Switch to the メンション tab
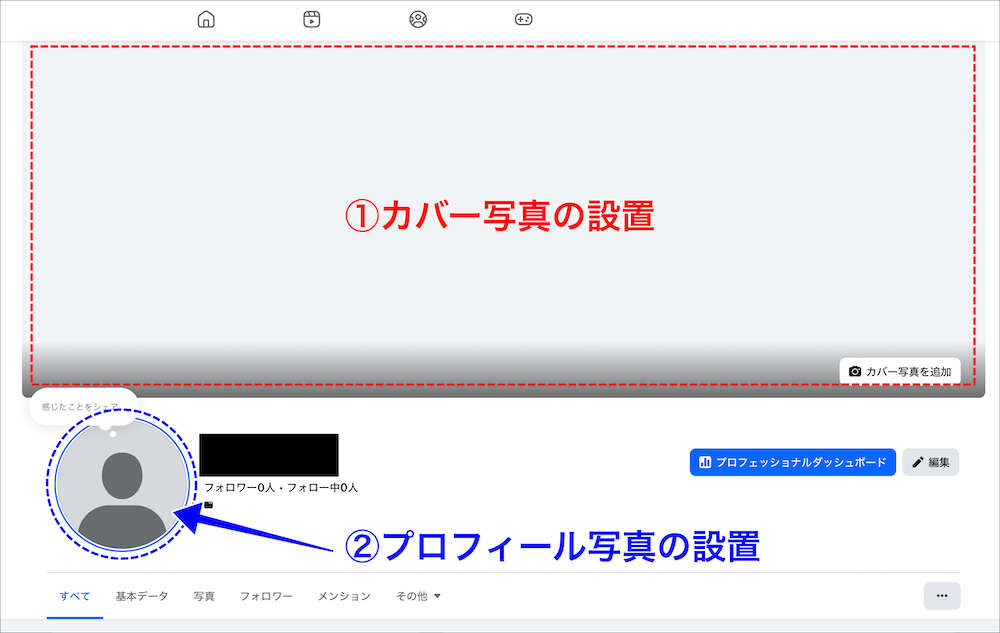 (343, 595)
